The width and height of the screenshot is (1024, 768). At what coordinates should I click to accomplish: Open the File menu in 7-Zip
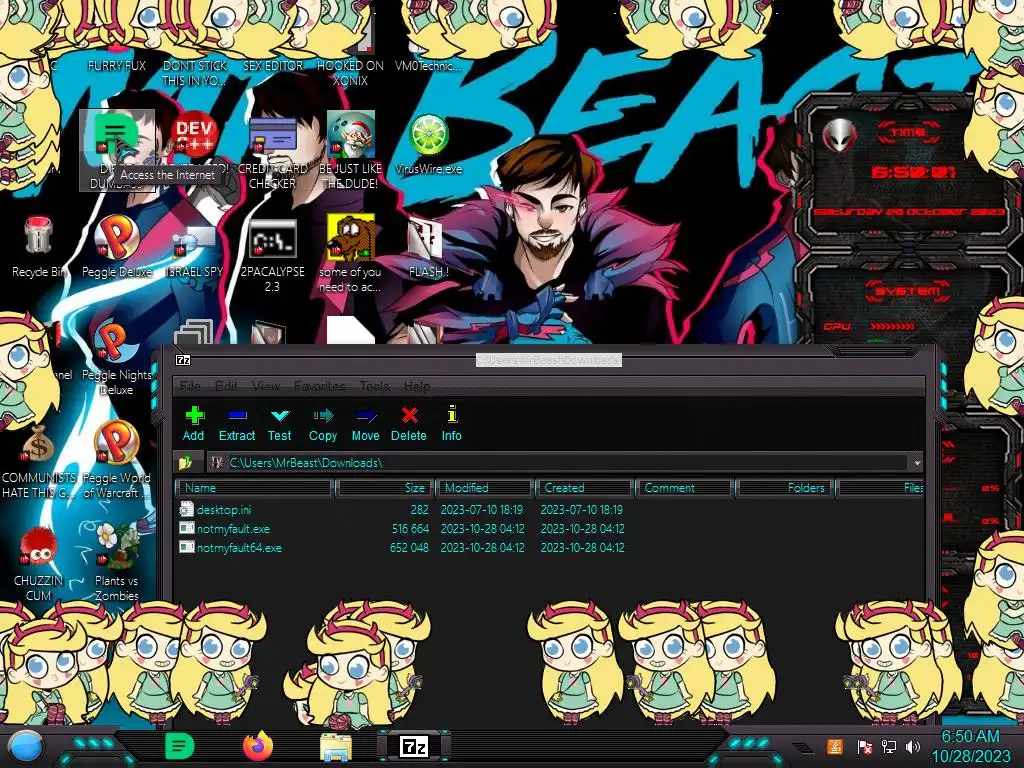[190, 386]
